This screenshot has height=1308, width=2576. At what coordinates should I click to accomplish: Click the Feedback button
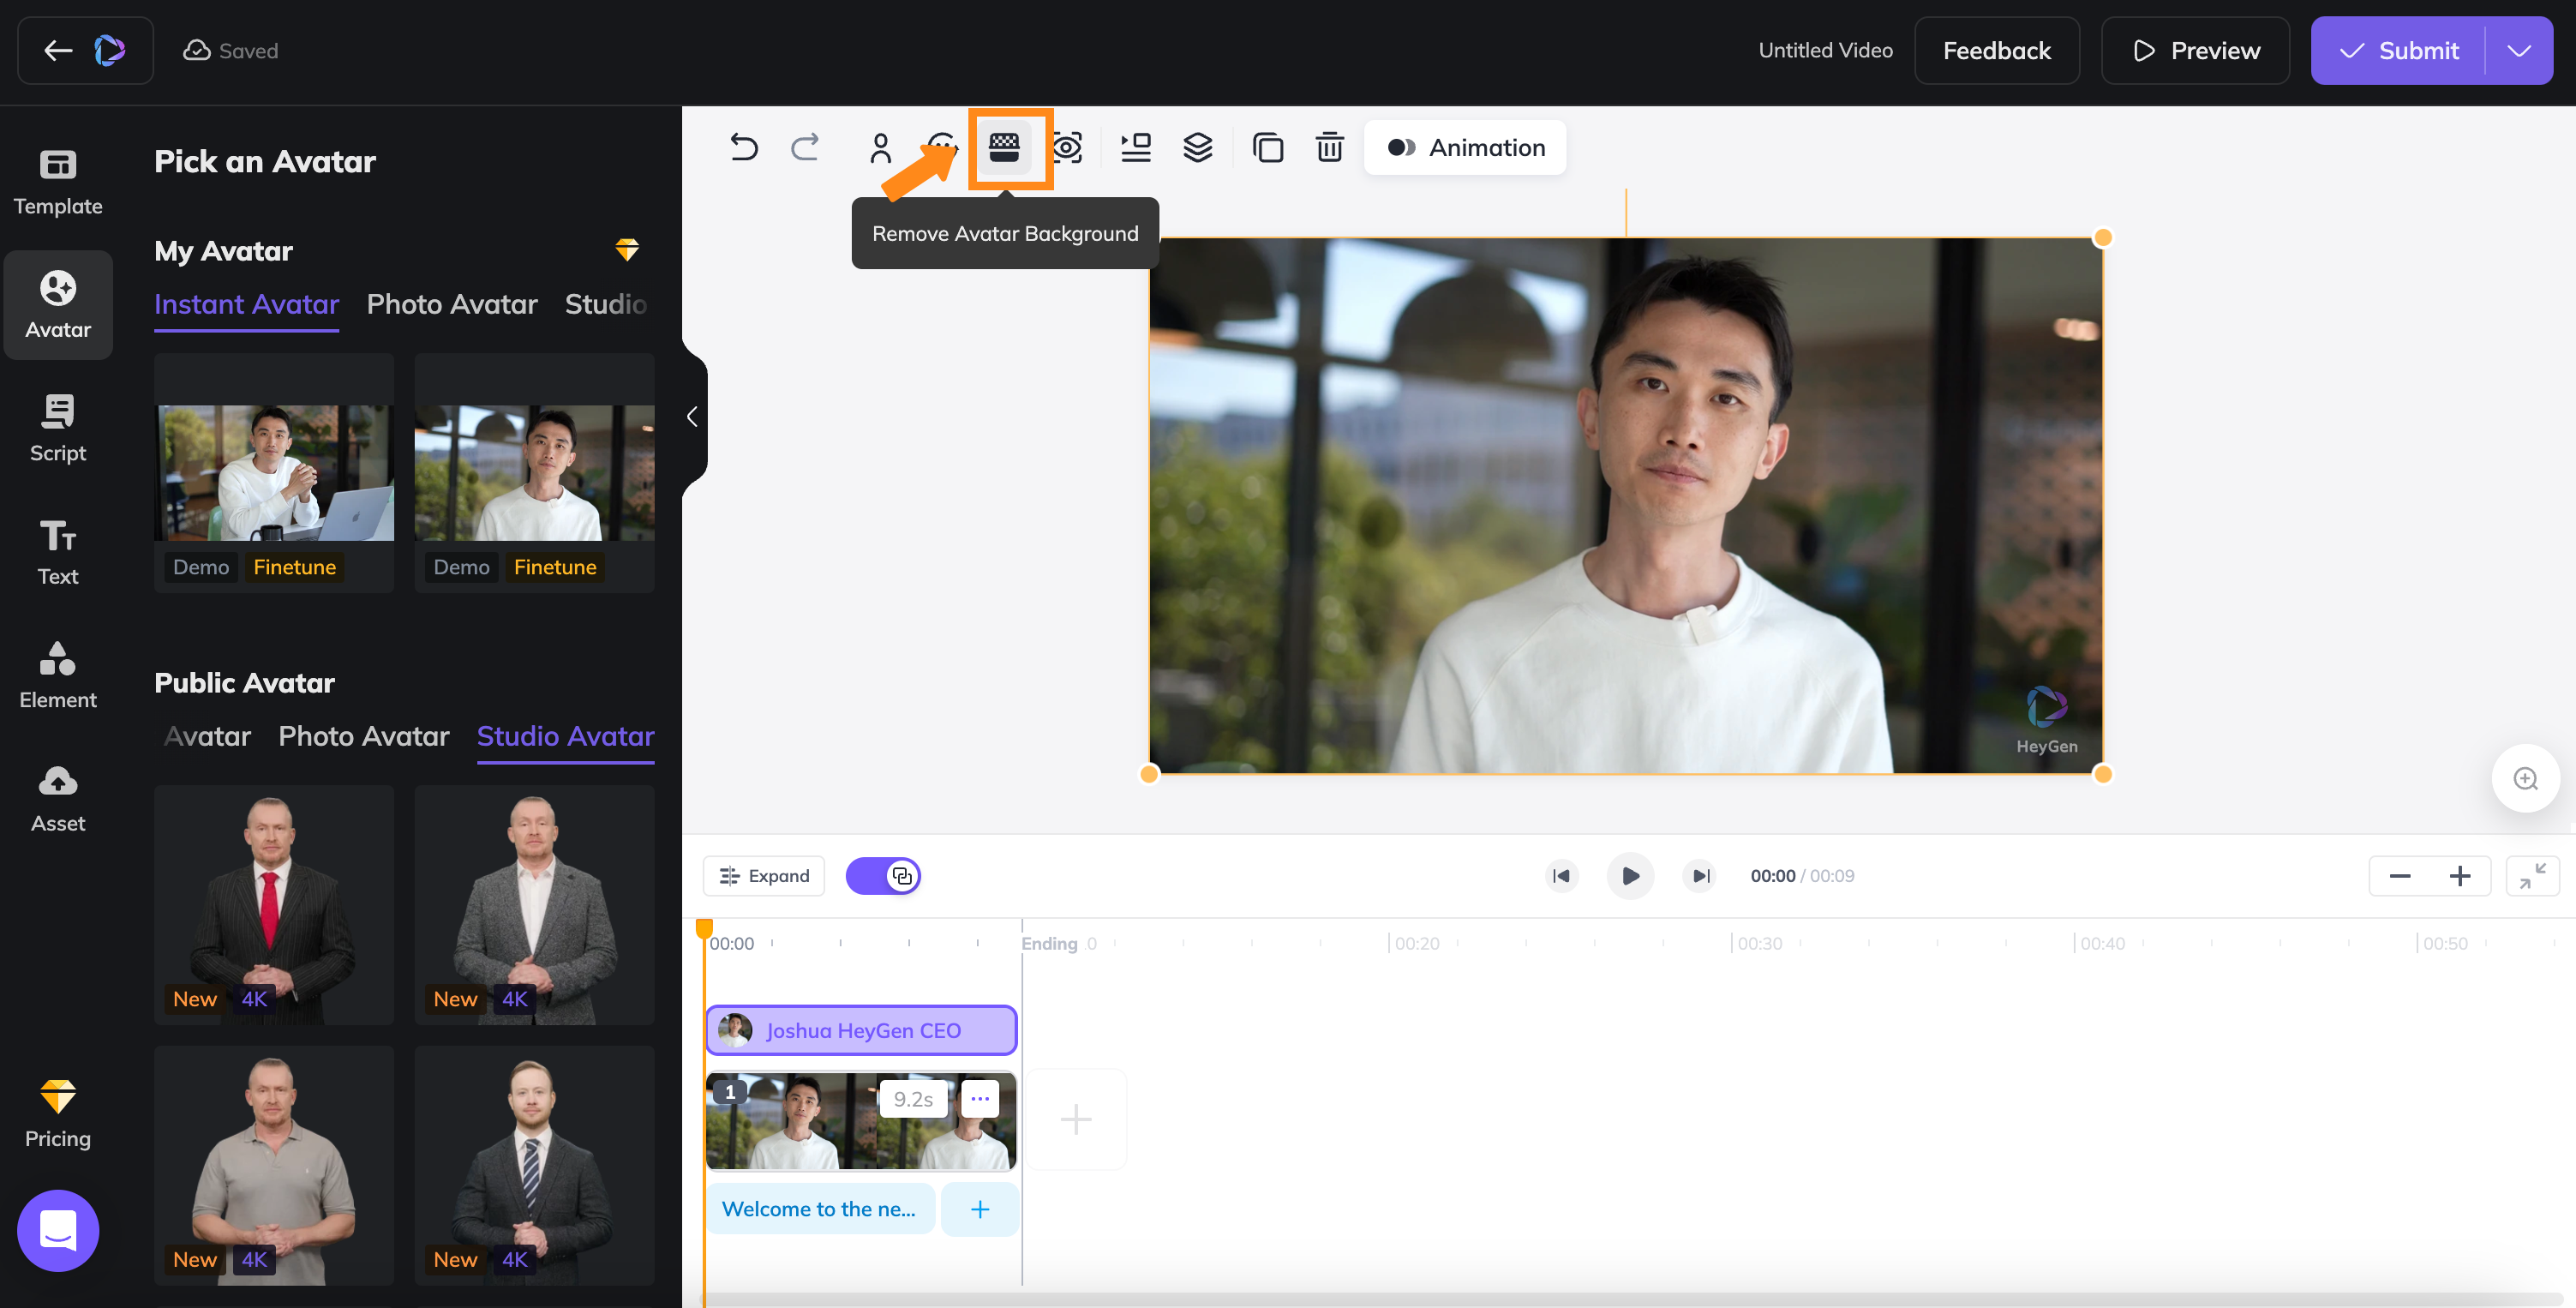[1998, 48]
